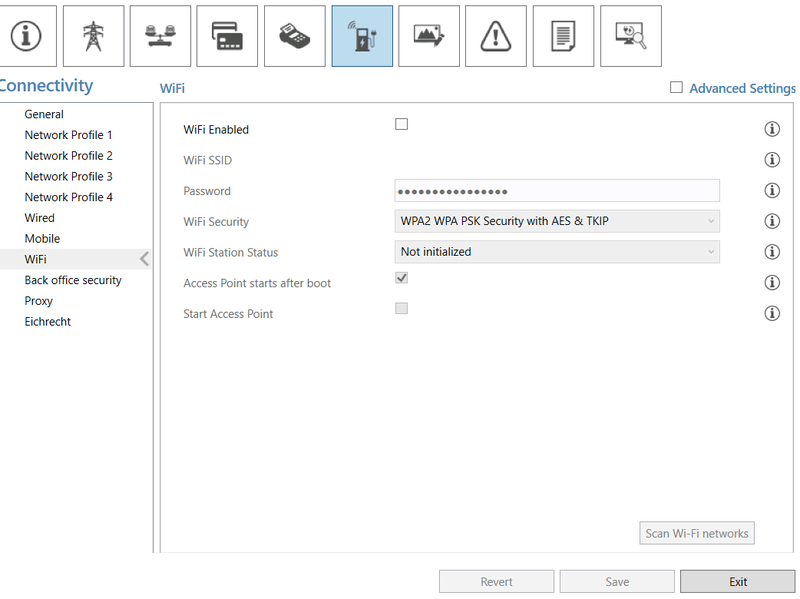
Task: Select WiFi in the sidebar
Action: point(75,259)
